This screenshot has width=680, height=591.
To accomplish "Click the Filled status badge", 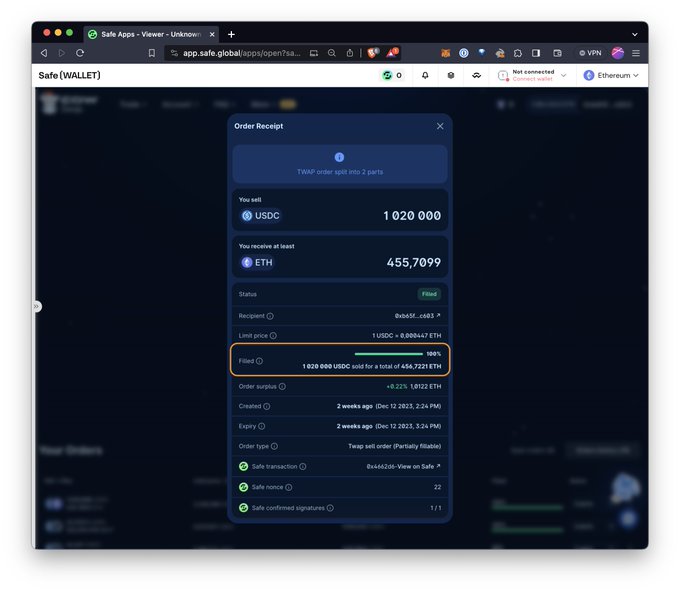I will tap(429, 294).
